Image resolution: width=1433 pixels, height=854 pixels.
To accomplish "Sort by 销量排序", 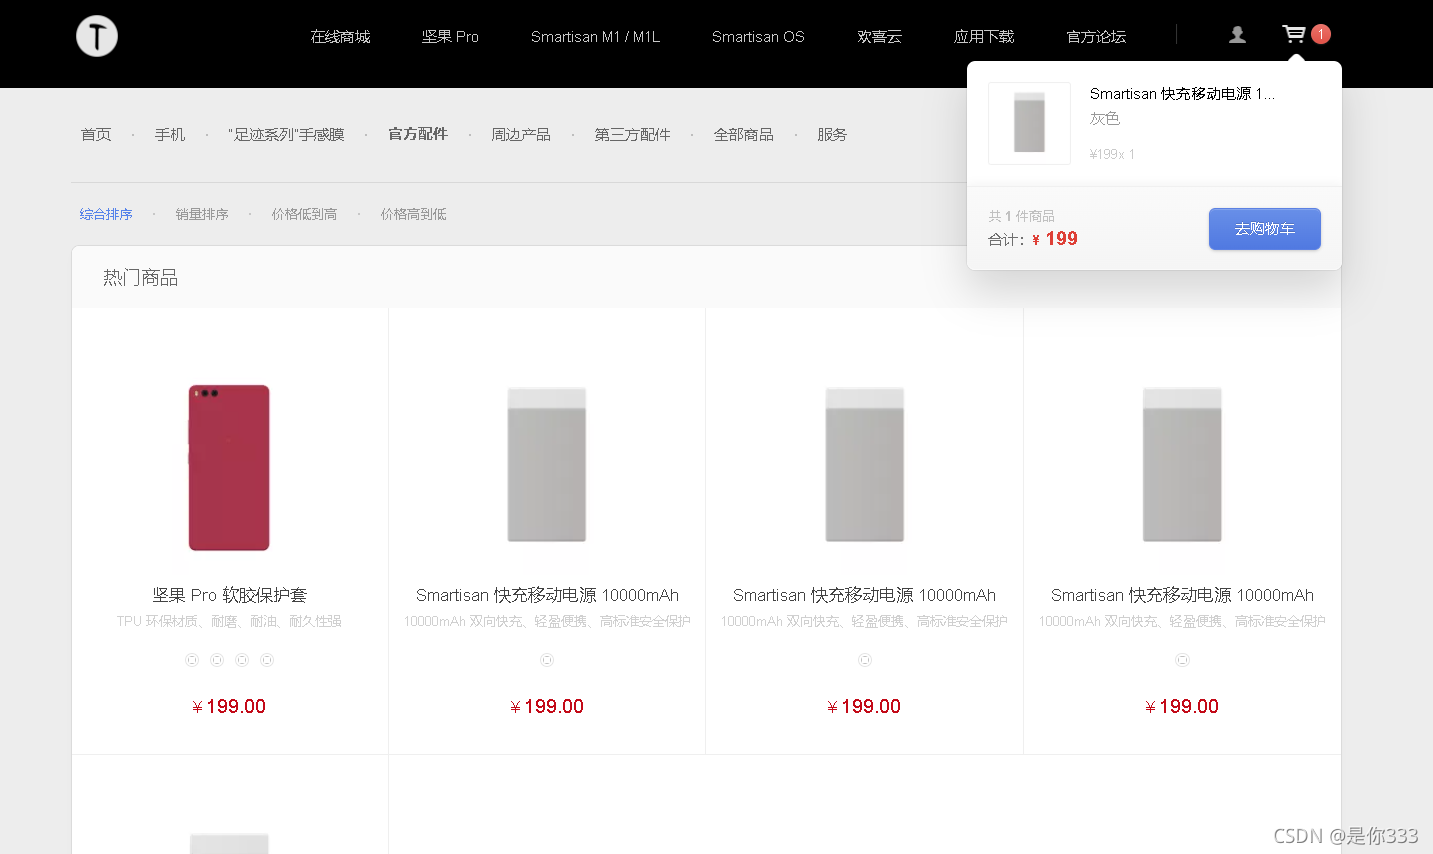I will 202,214.
